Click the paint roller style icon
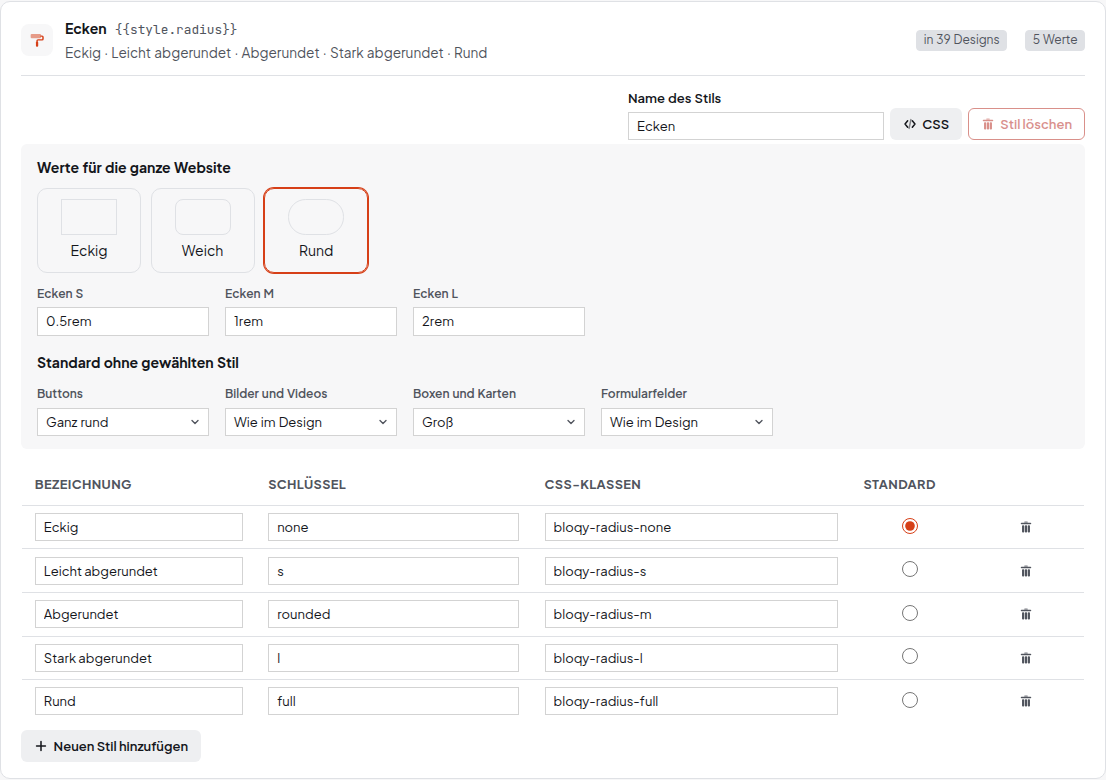1106x780 pixels. point(37,40)
